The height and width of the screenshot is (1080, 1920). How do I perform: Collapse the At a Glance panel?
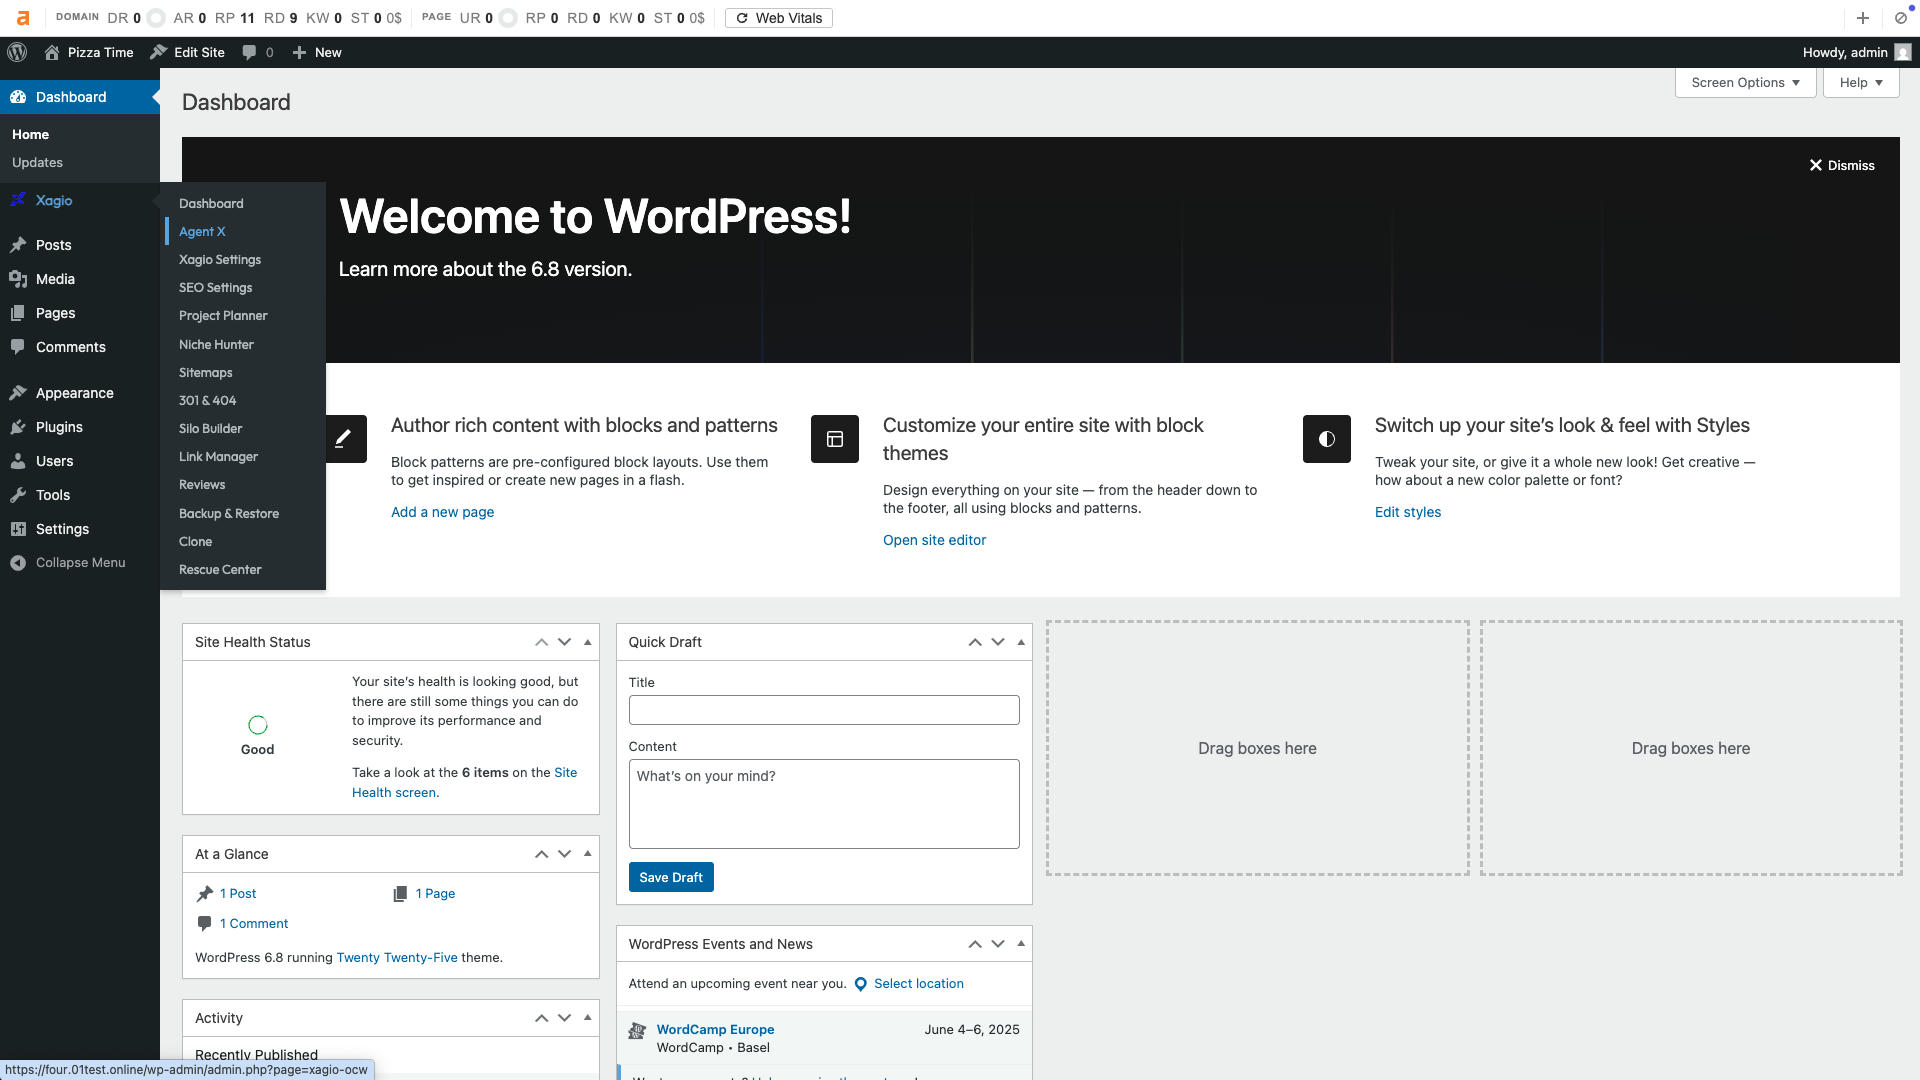588,854
